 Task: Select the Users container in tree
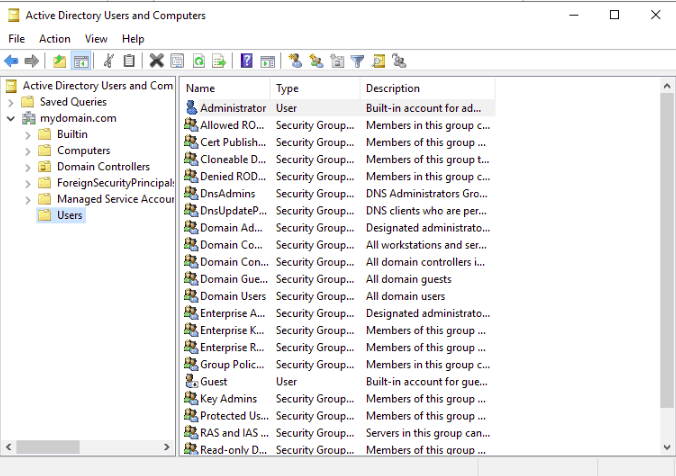click(69, 215)
